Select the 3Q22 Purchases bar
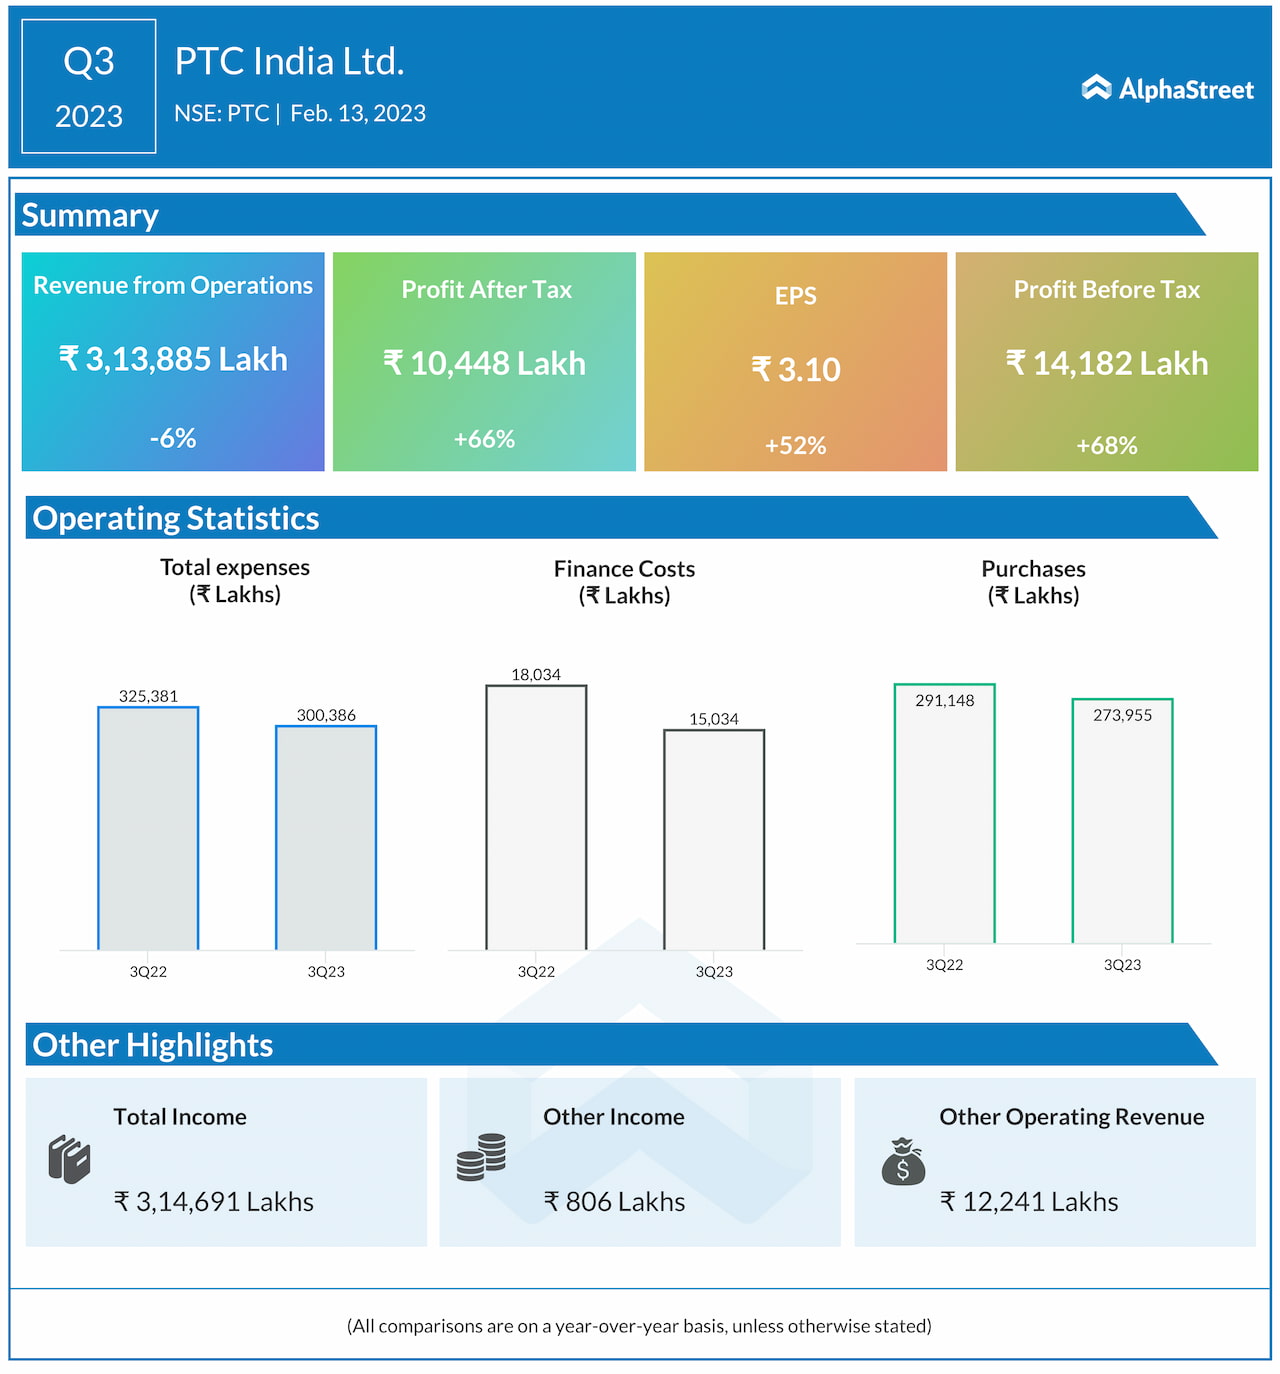 944,814
